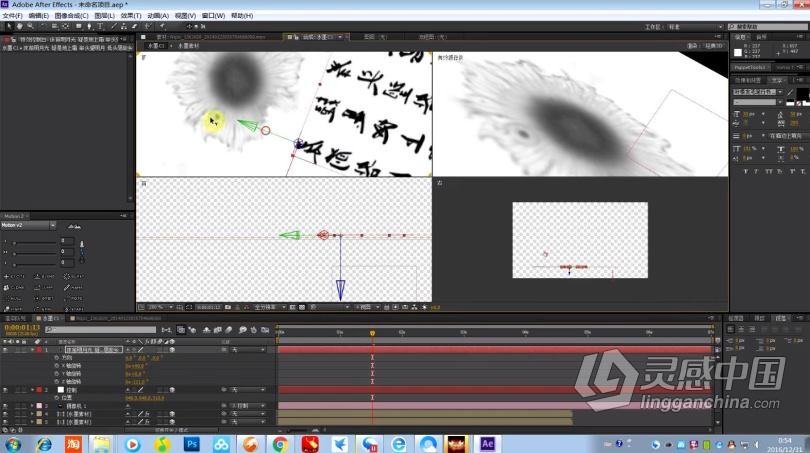The height and width of the screenshot is (453, 810).
Task: Select the Eraser tool
Action: 134,26
